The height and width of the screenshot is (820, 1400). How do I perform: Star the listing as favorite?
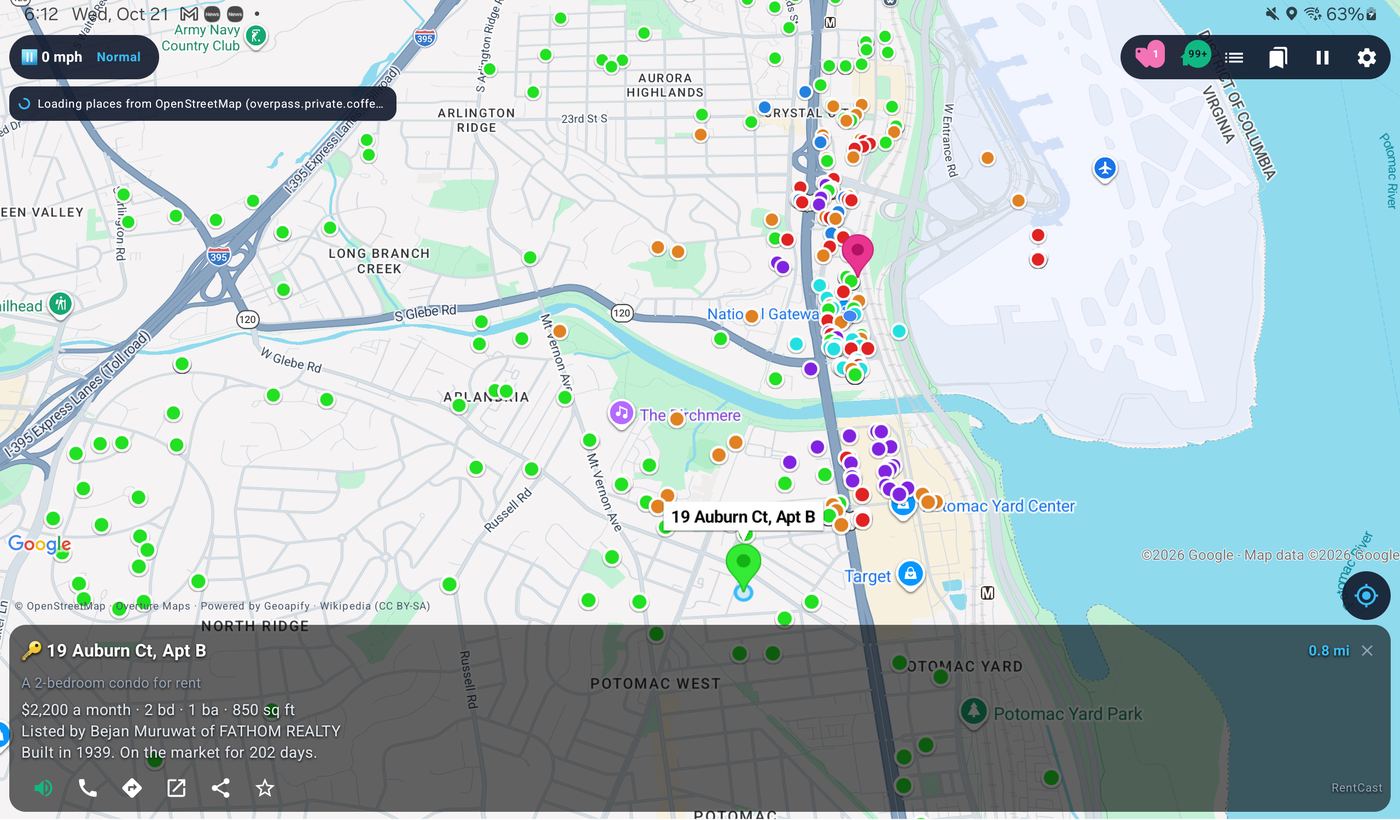click(265, 788)
